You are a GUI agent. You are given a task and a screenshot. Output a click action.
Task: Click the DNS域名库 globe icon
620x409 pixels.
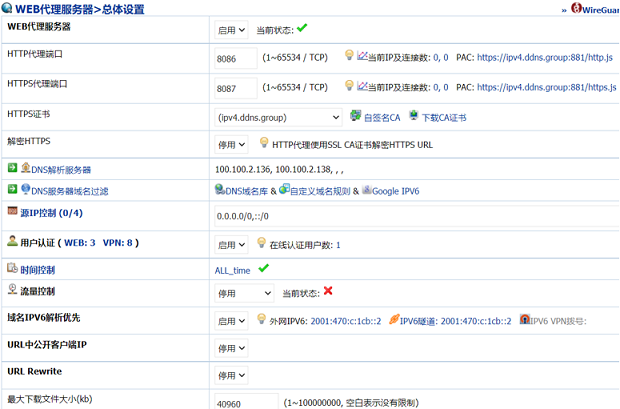click(x=220, y=189)
